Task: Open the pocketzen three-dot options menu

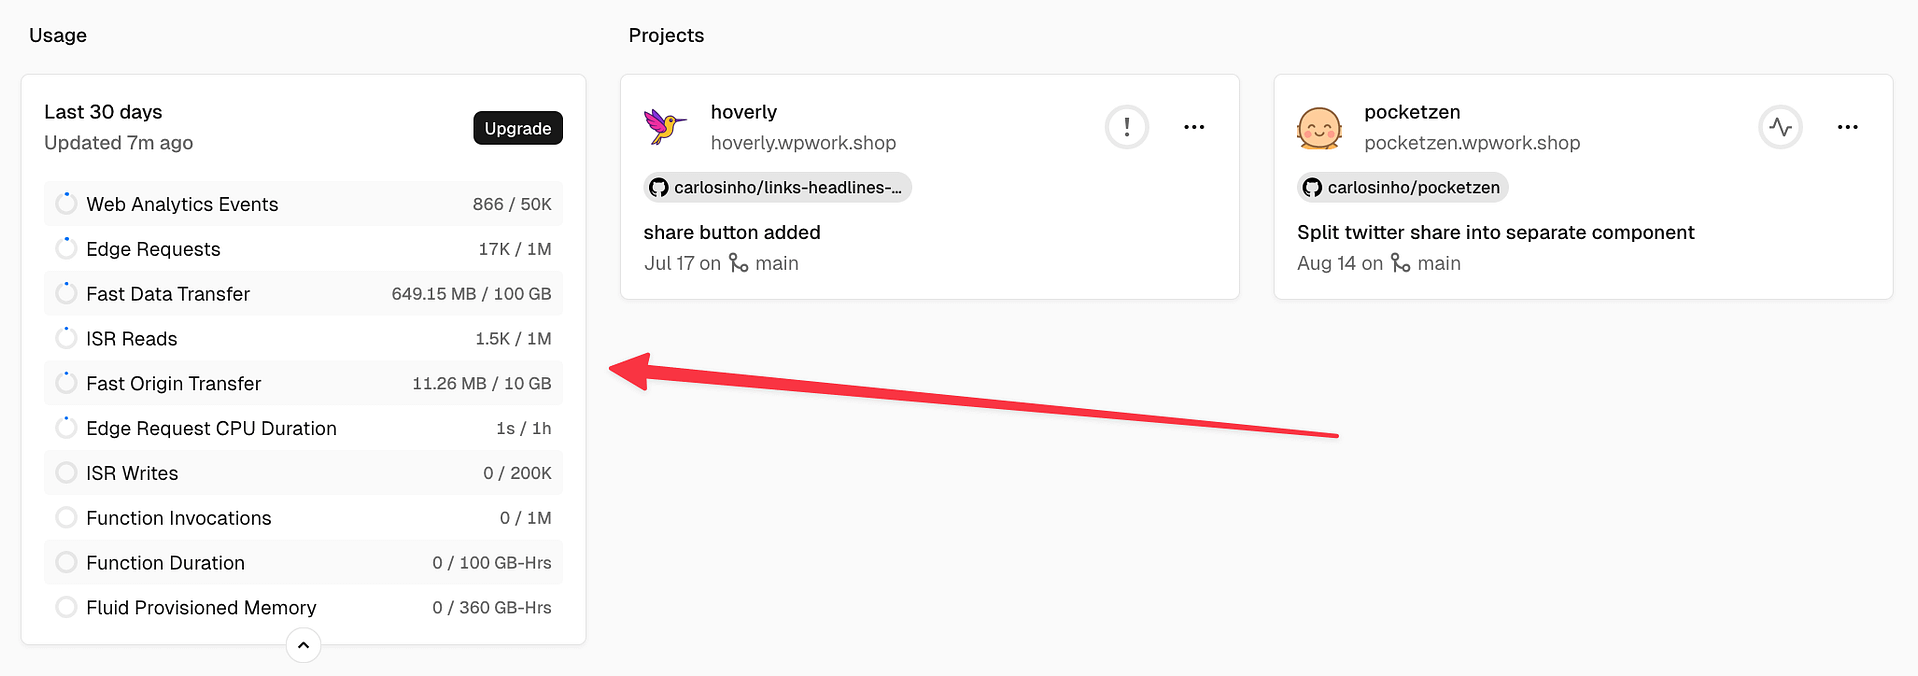Action: tap(1847, 127)
